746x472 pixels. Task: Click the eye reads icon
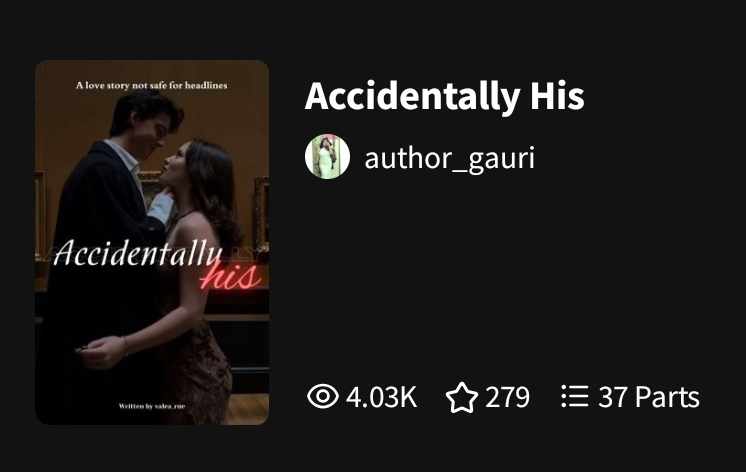[x=323, y=396]
